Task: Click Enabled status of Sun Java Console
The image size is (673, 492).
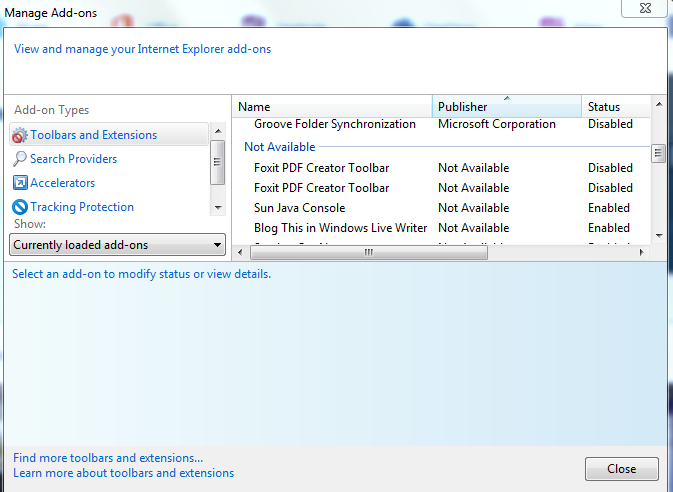Action: click(x=609, y=208)
